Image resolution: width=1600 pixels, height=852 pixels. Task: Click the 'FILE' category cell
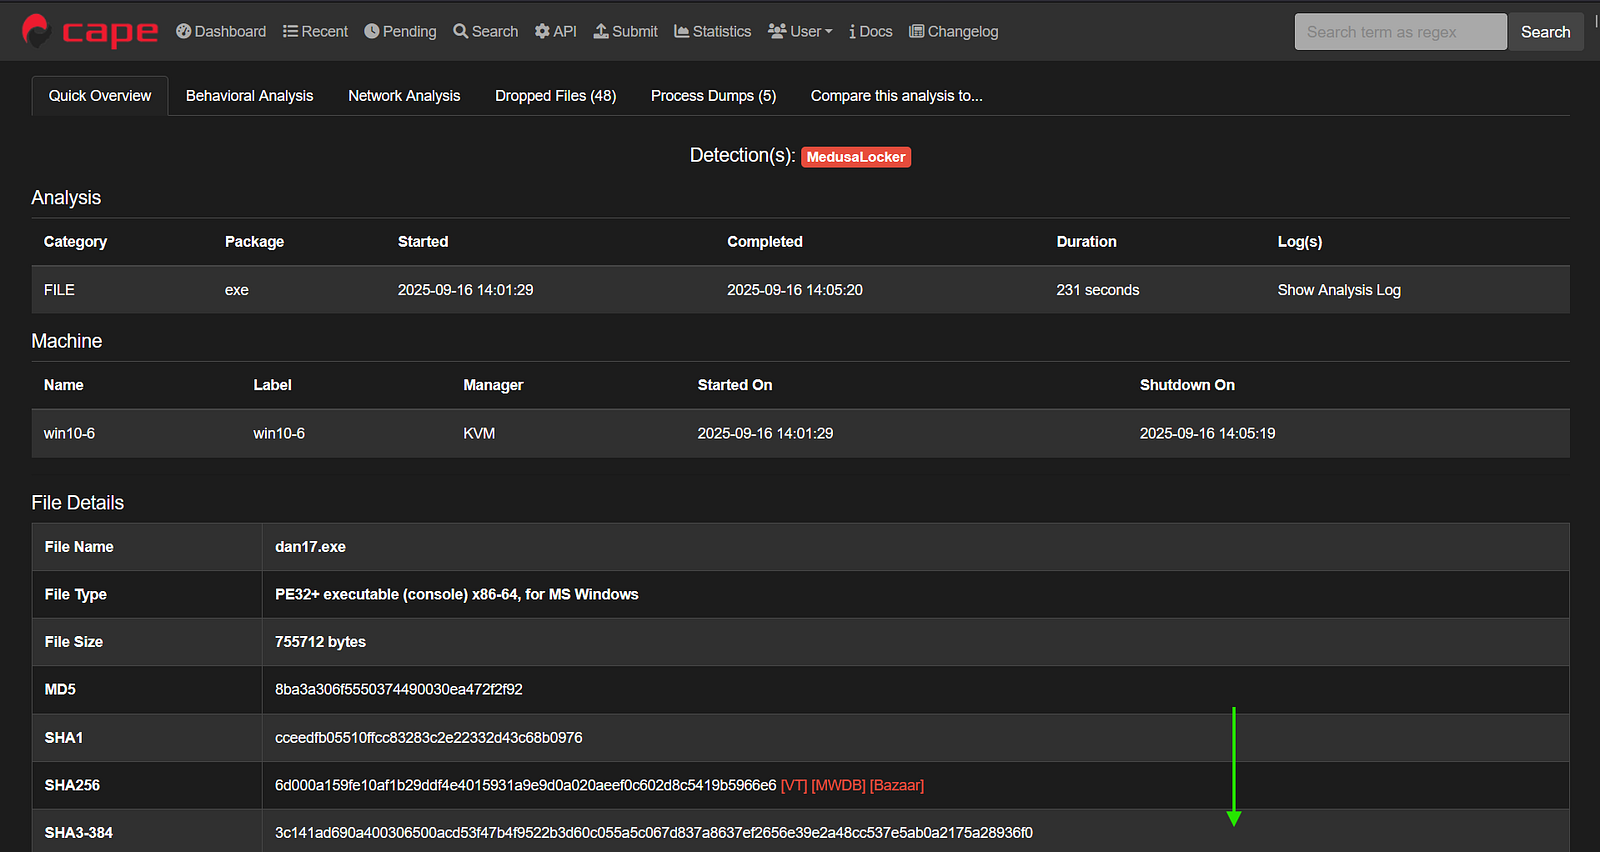point(59,290)
